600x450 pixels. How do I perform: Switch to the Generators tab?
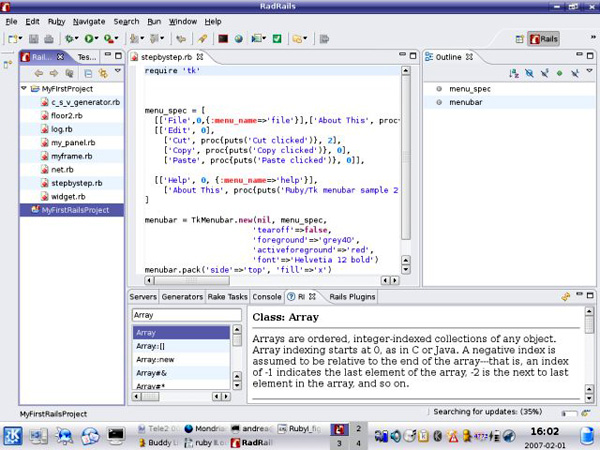[x=182, y=297]
